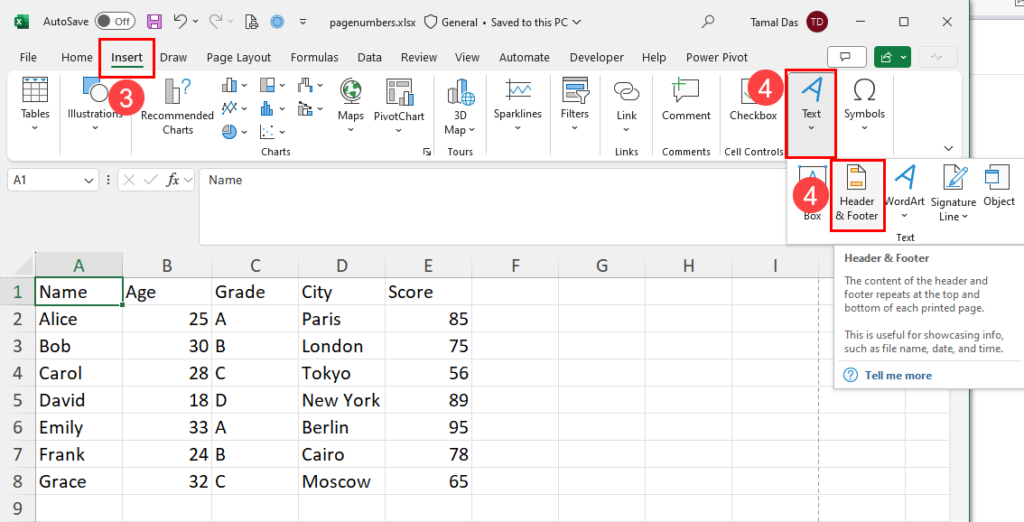Switch to the Page Layout tab
The height and width of the screenshot is (522, 1024).
pyautogui.click(x=238, y=57)
